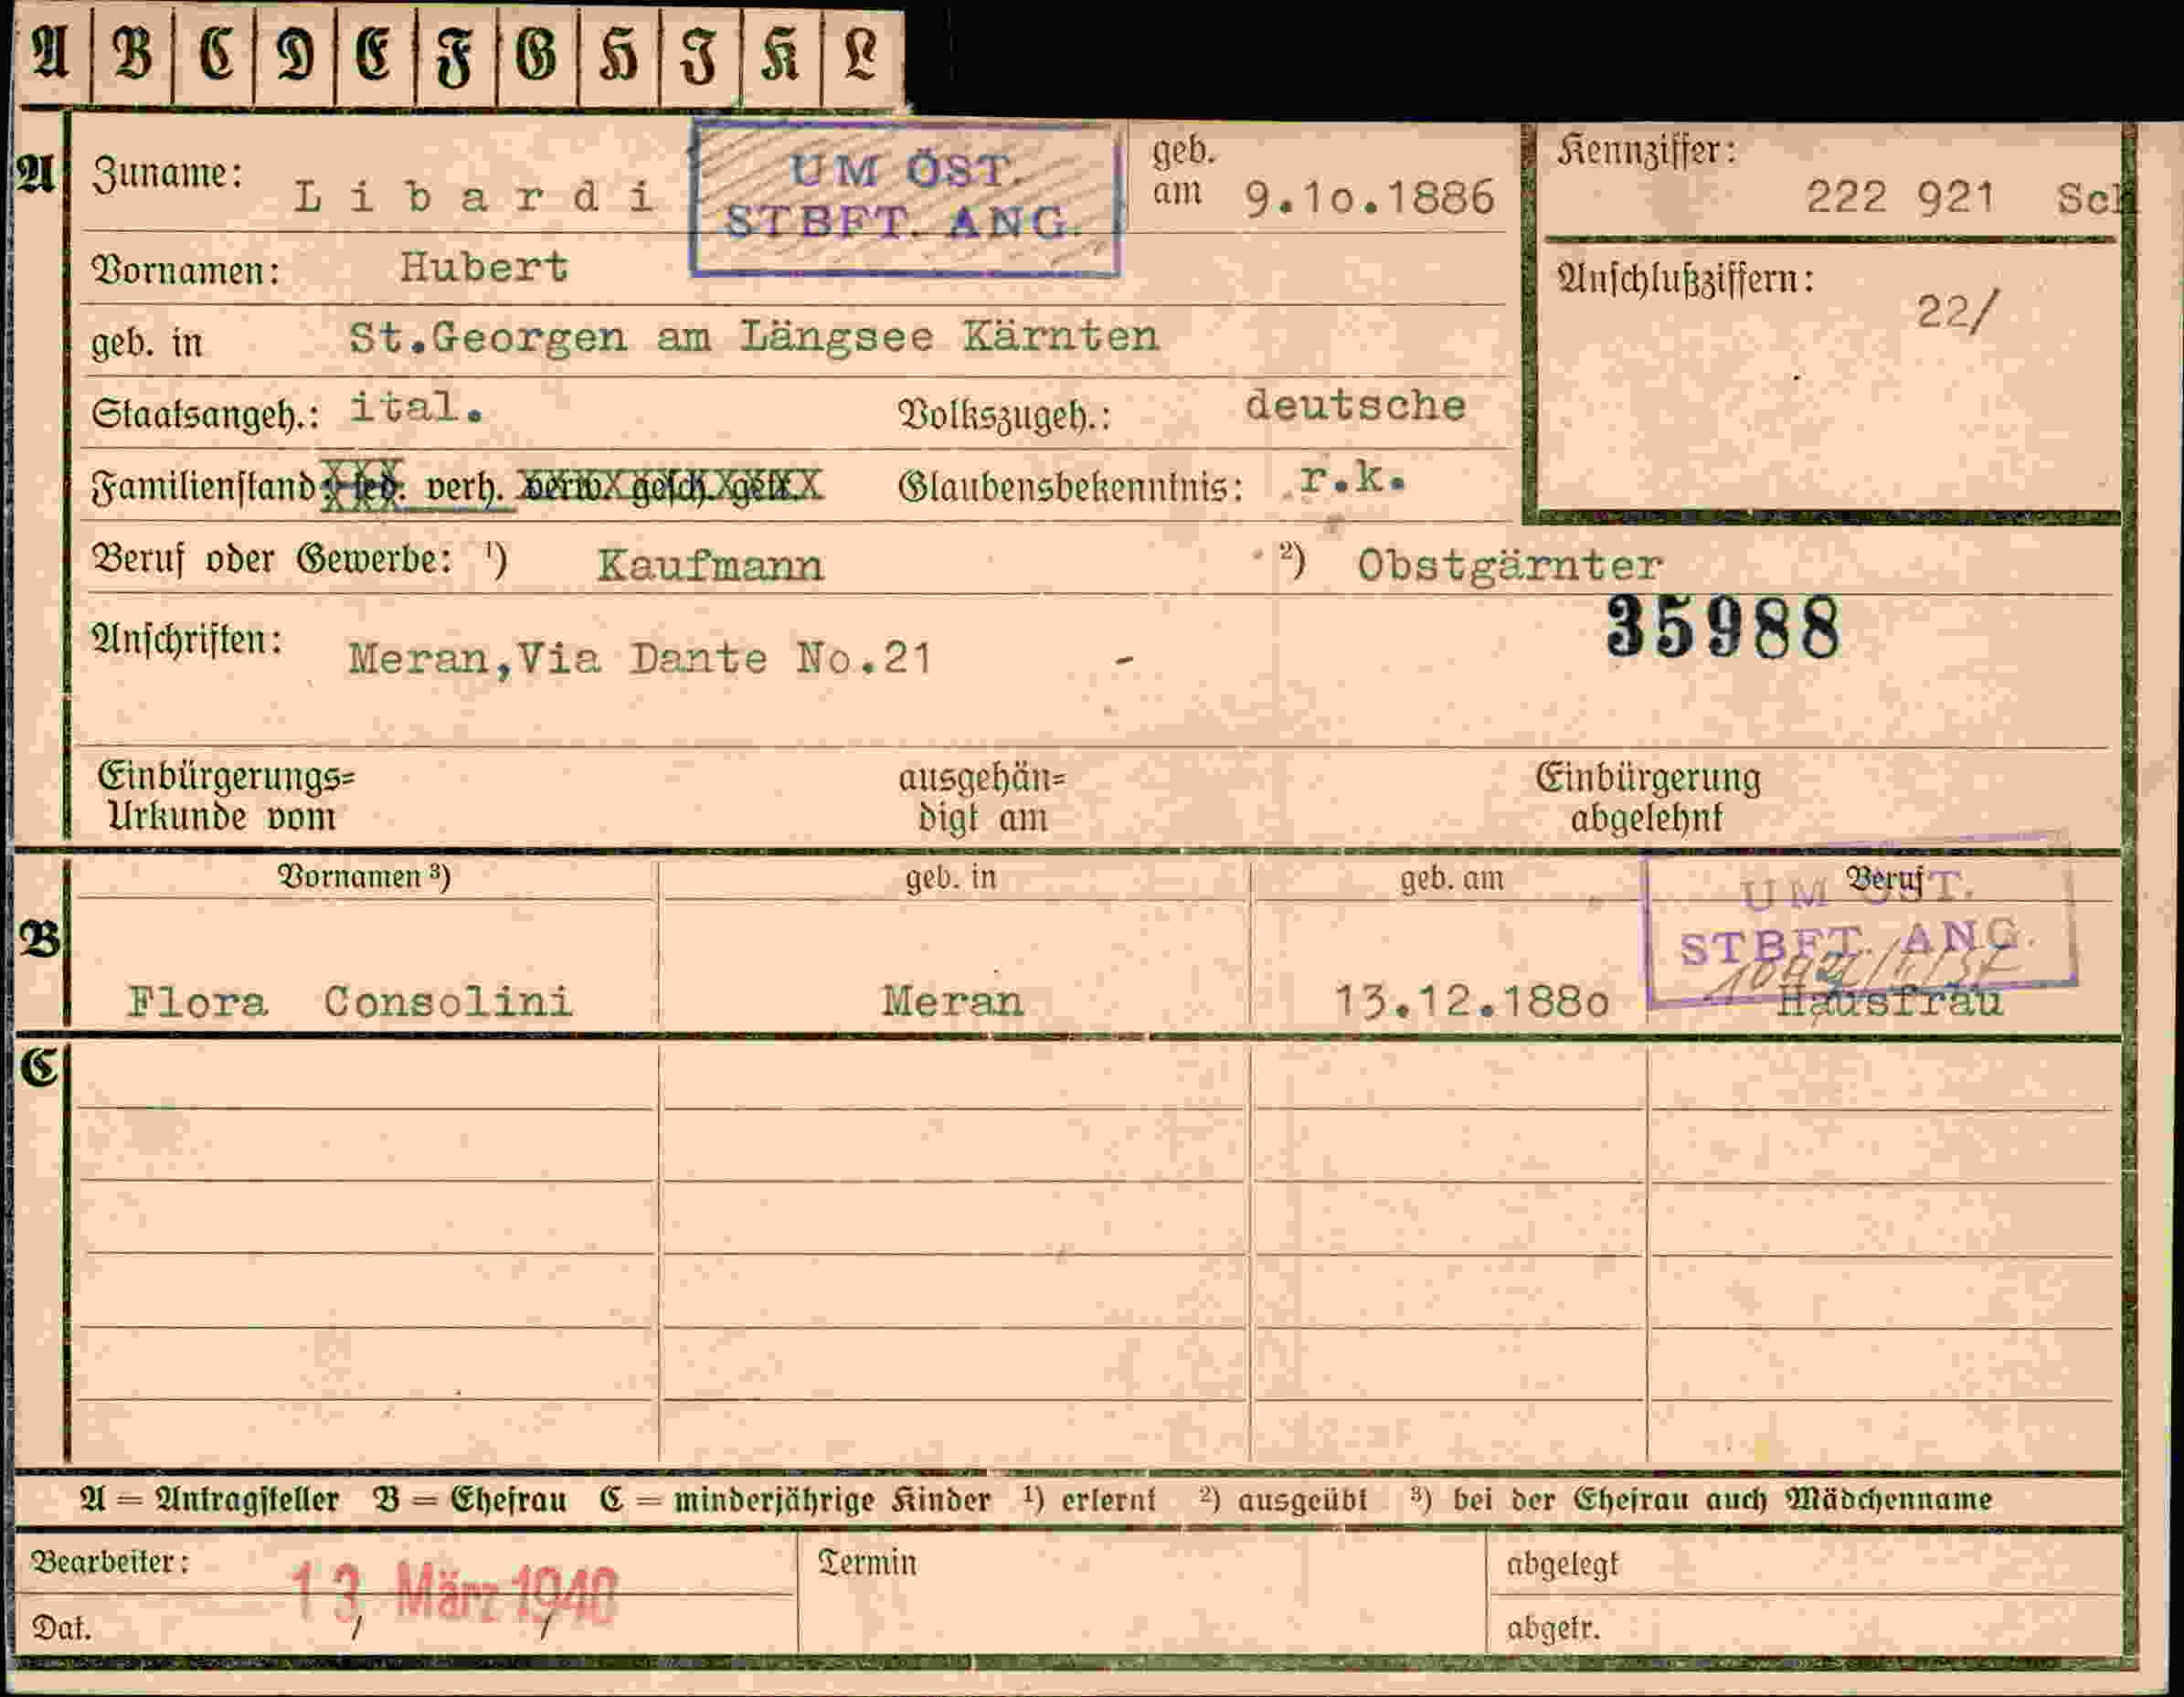Click the underlined marital status 'verh.'
The image size is (2184, 1697).
[464, 487]
